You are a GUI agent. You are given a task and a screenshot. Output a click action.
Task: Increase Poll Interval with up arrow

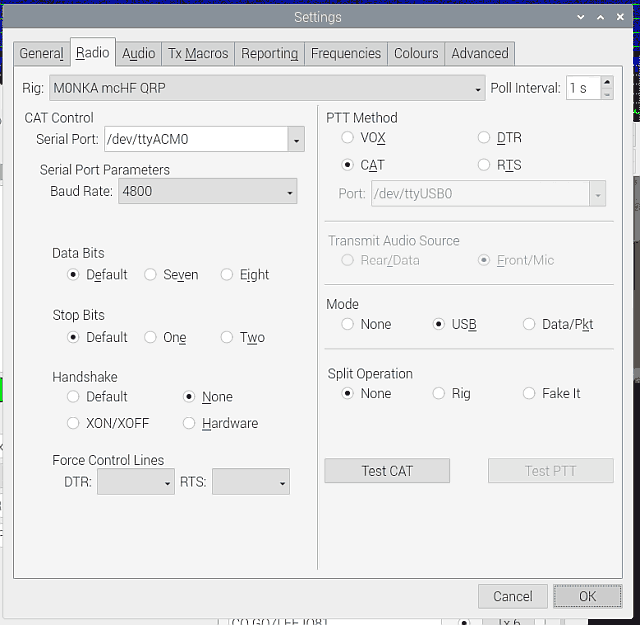coord(606,83)
